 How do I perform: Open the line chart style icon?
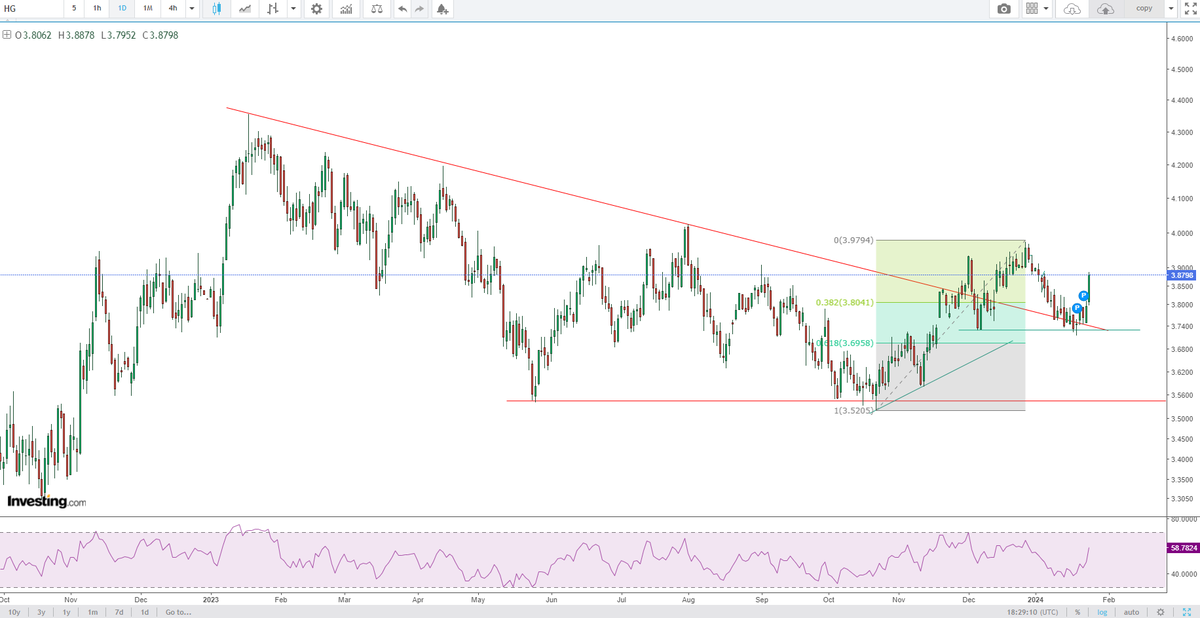(x=244, y=8)
